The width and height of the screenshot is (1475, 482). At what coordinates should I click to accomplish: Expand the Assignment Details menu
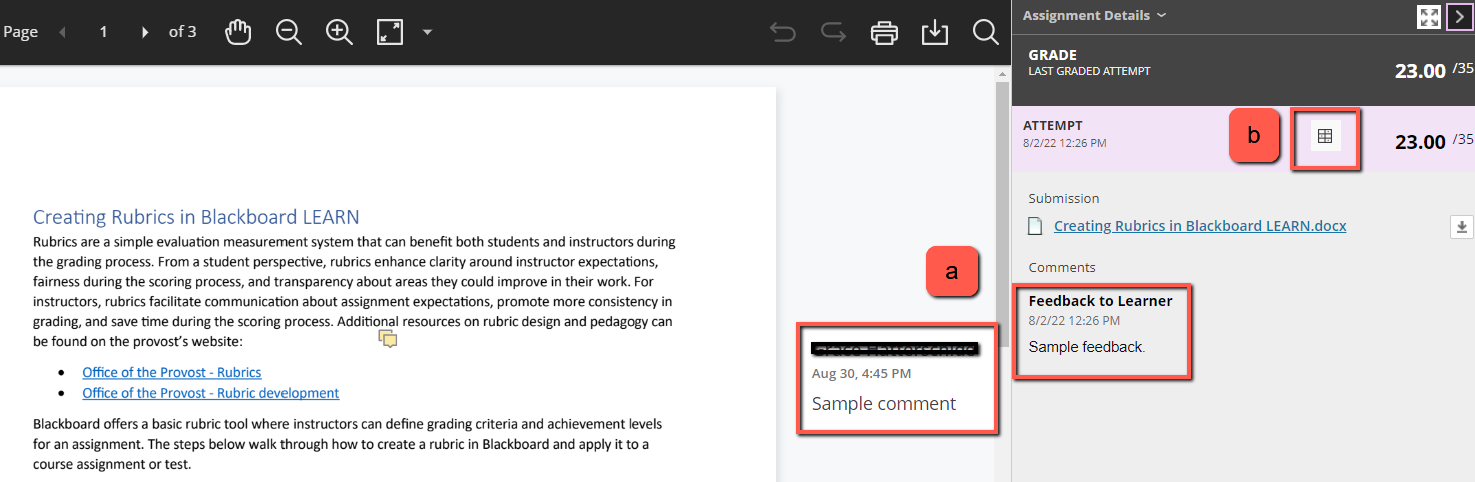point(1093,15)
